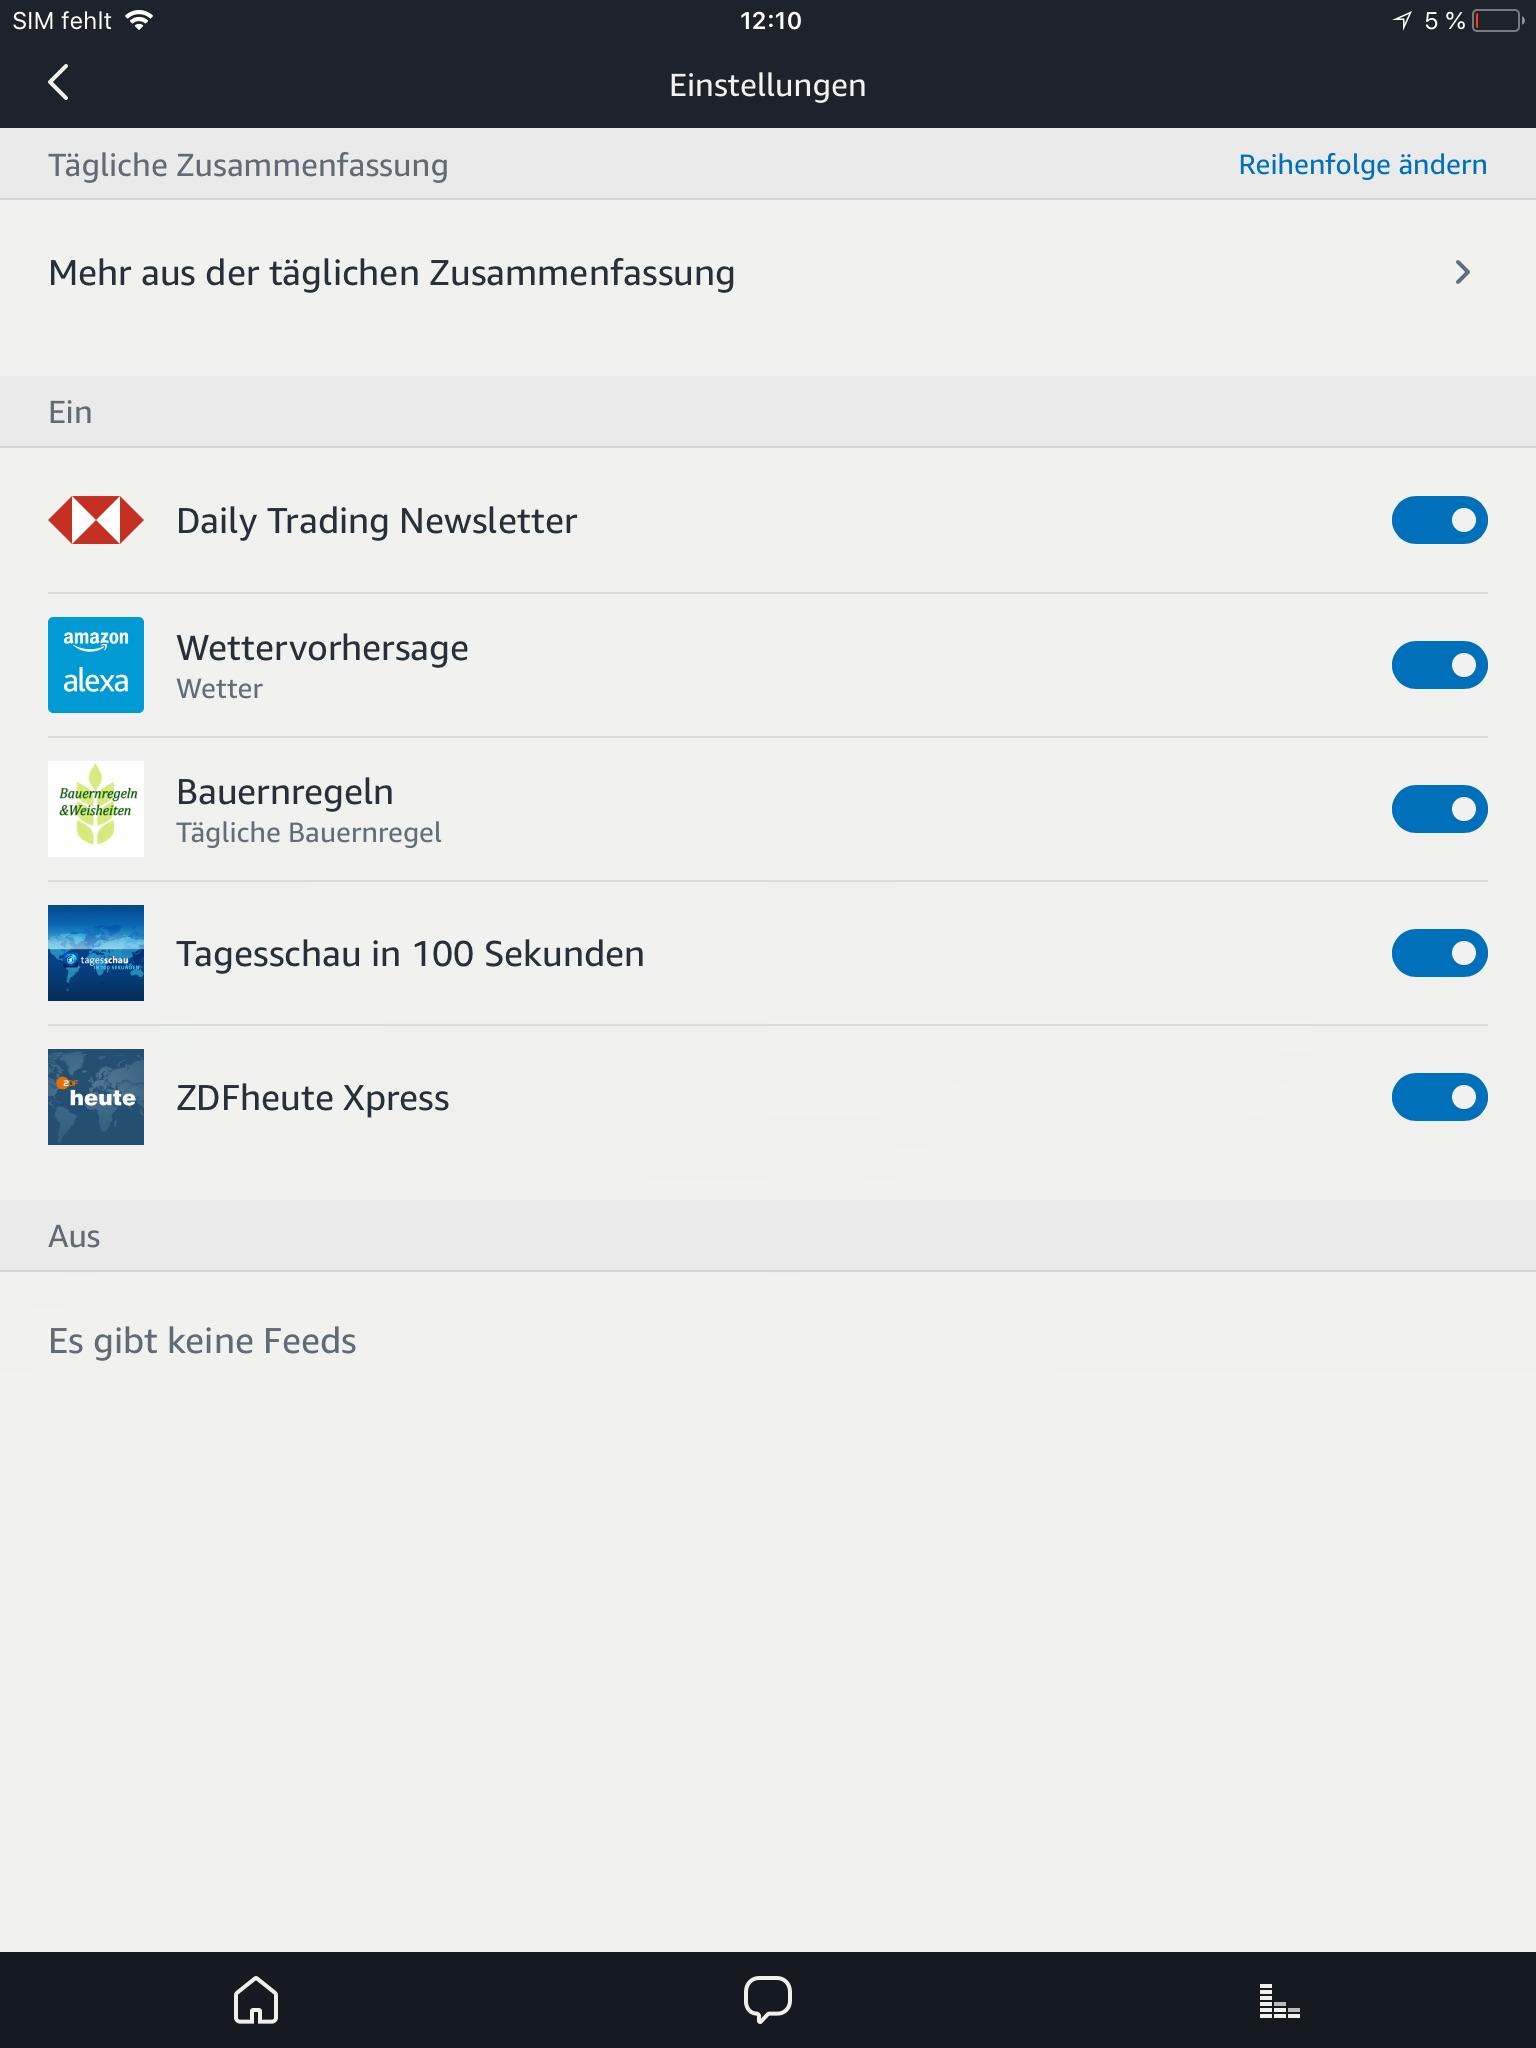Disable the Daily Trading Newsletter toggle

click(1440, 520)
